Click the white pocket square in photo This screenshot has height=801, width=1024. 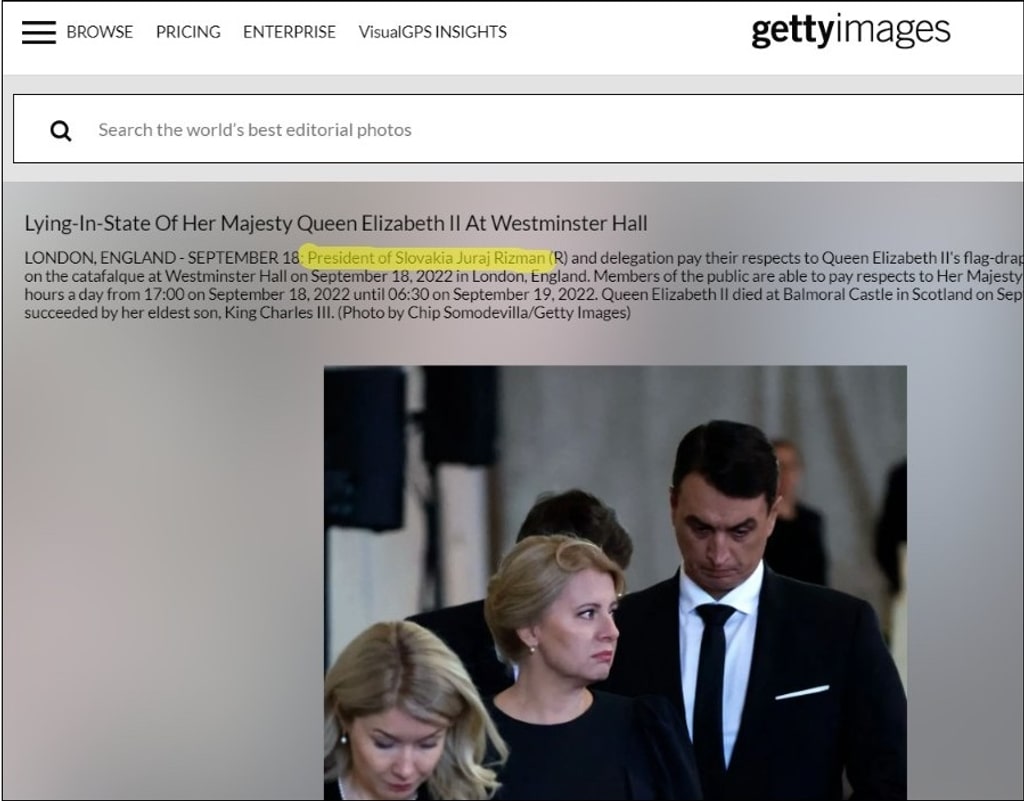[801, 692]
